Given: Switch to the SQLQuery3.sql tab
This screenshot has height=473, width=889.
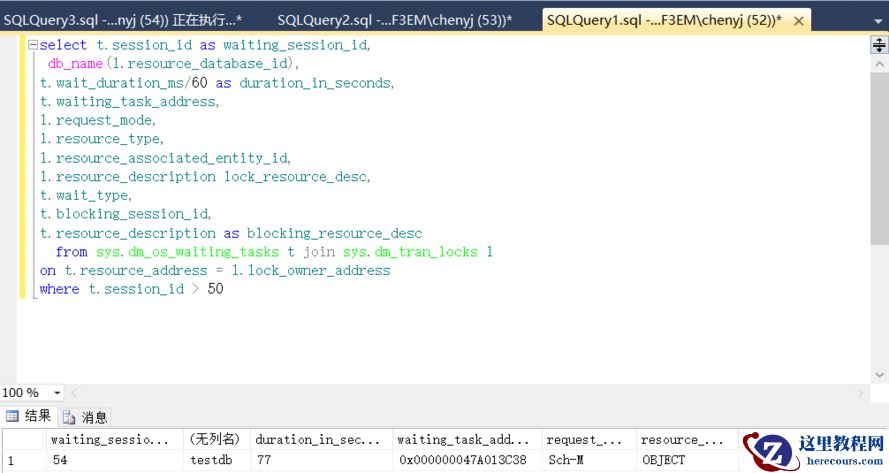Looking at the screenshot, I should point(122,19).
